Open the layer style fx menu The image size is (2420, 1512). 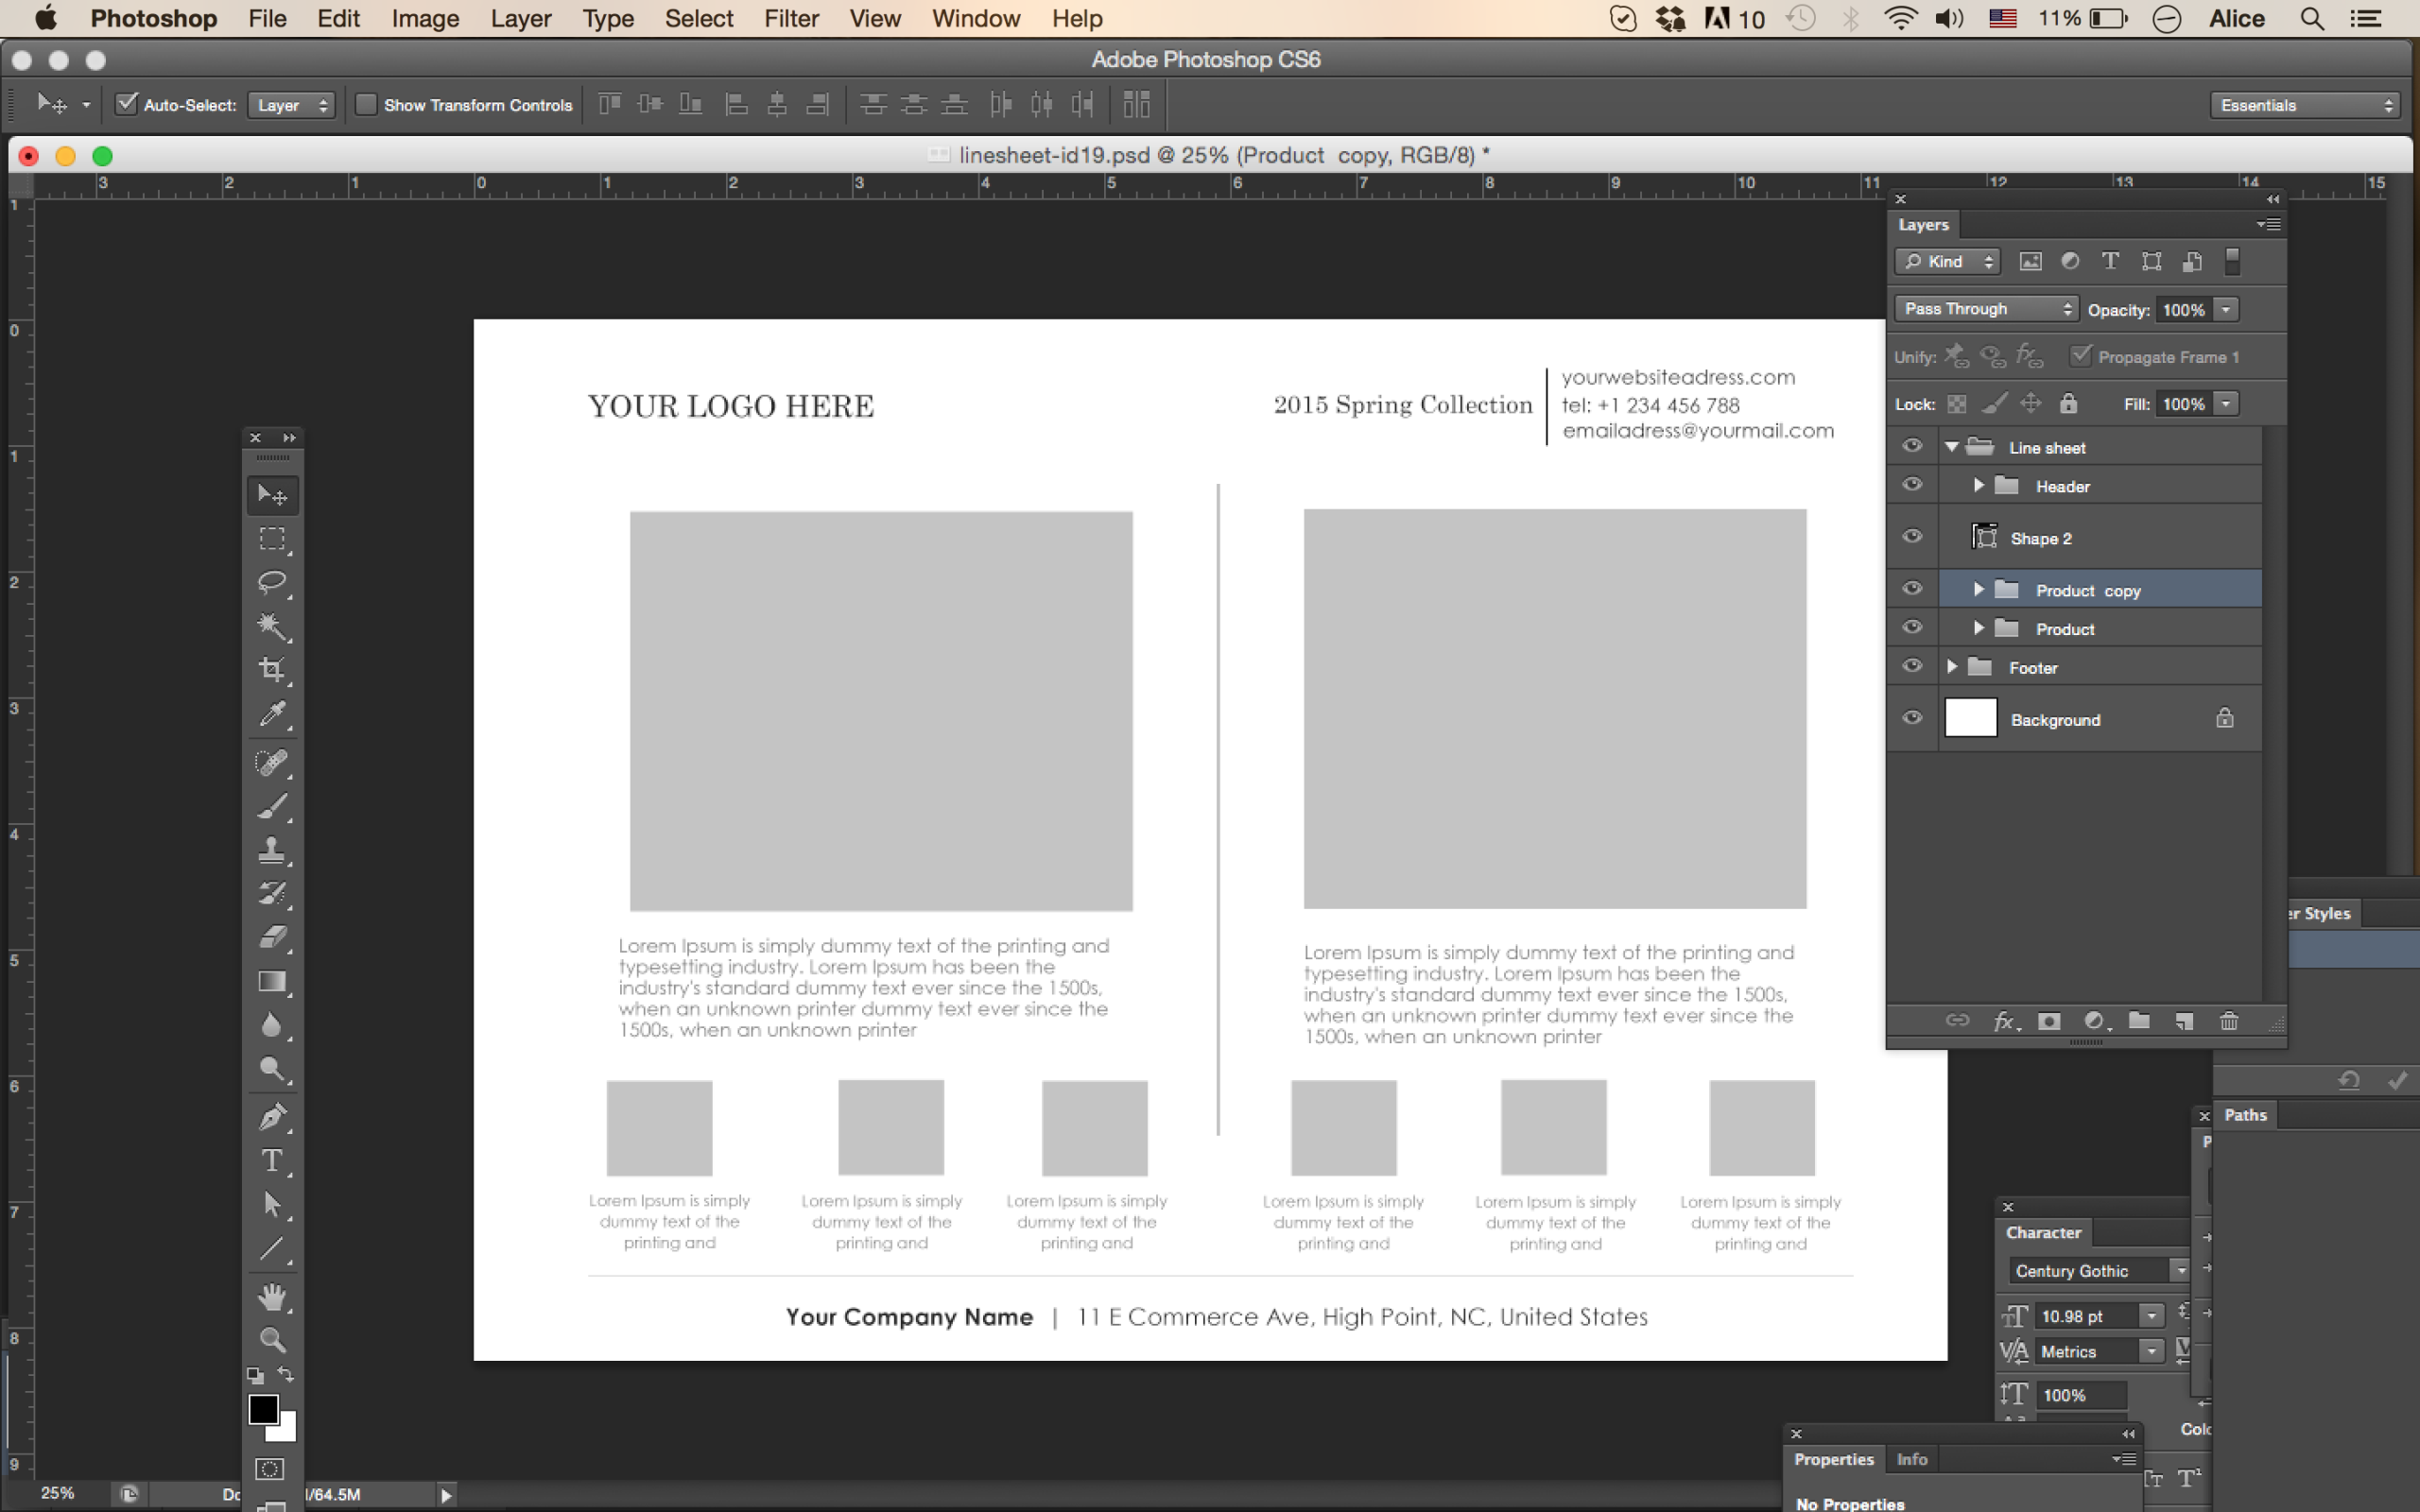click(2005, 1021)
